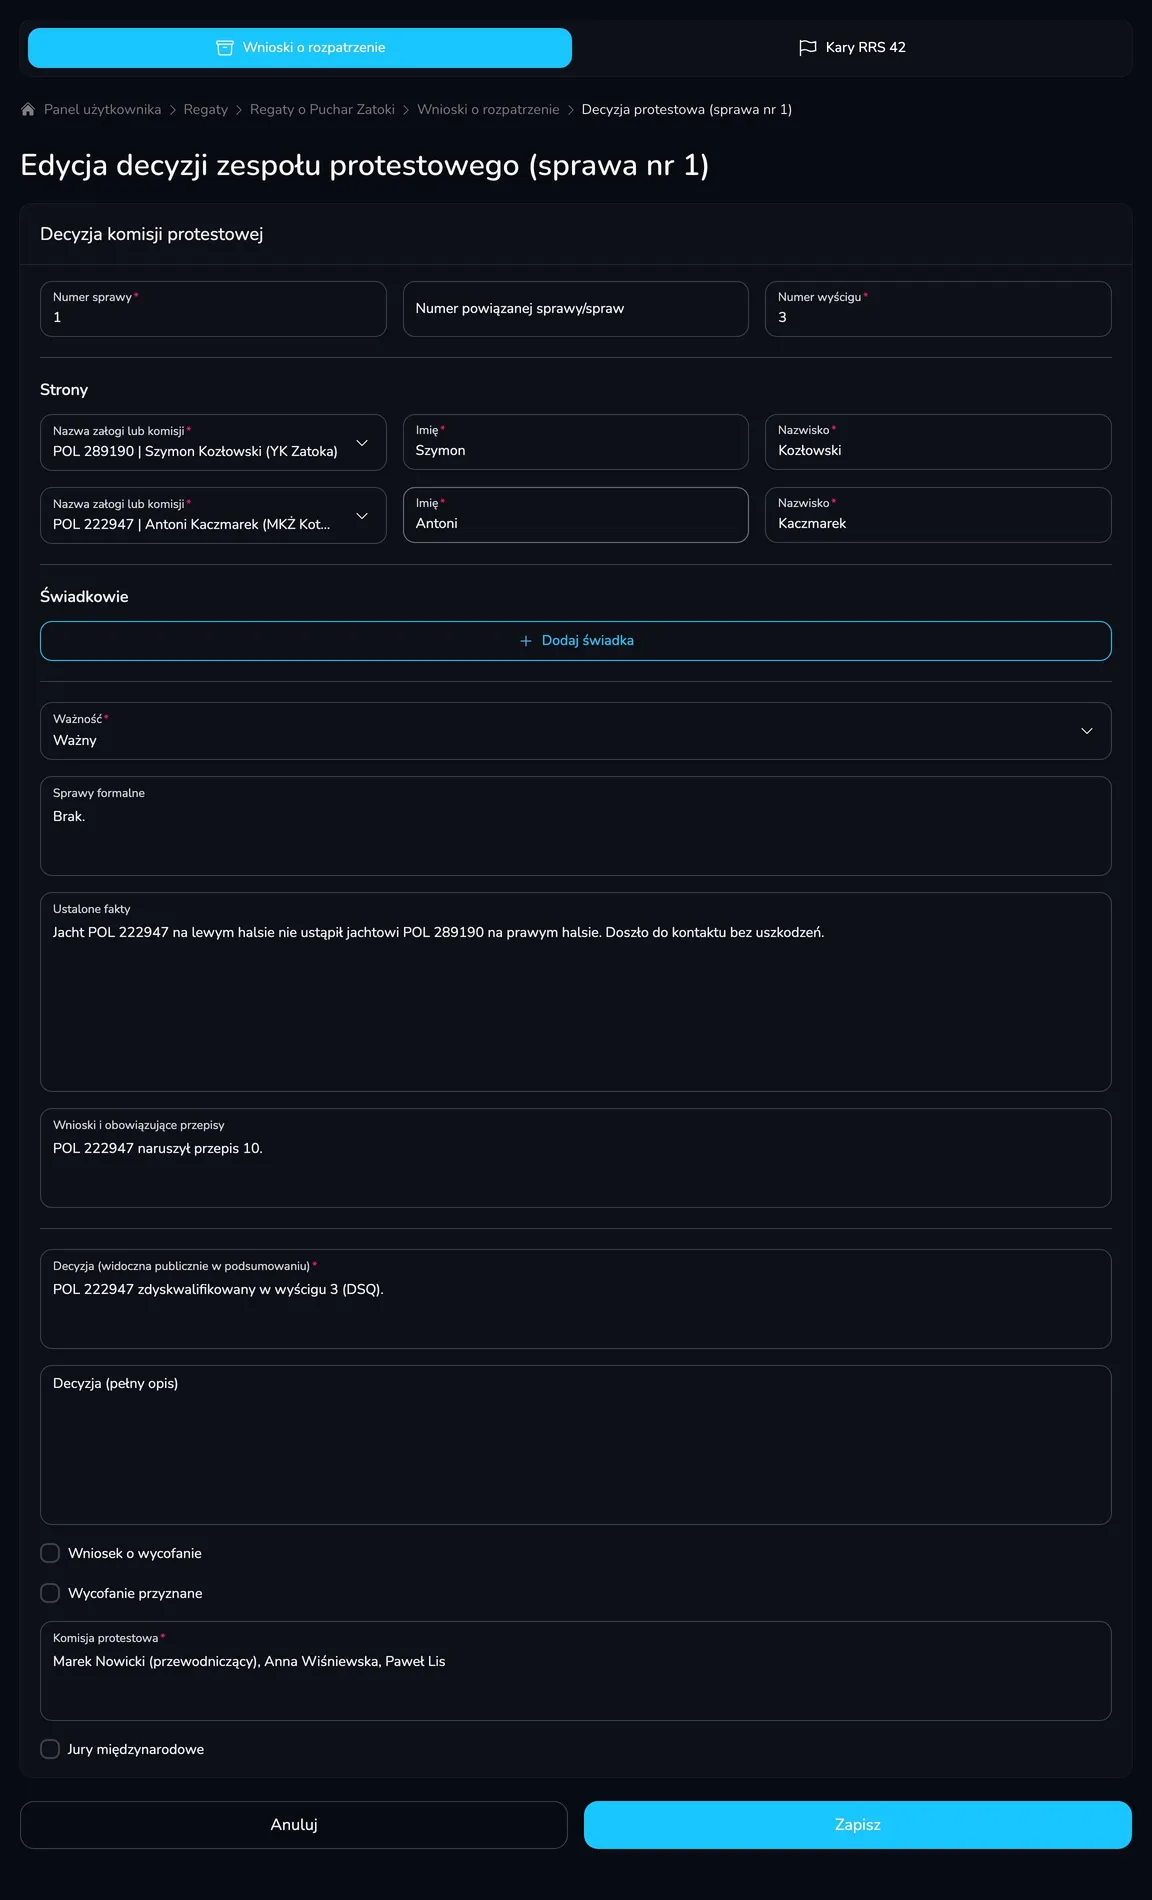Click the Komisja protestowa text area
This screenshot has width=1152, height=1900.
tap(576, 1671)
